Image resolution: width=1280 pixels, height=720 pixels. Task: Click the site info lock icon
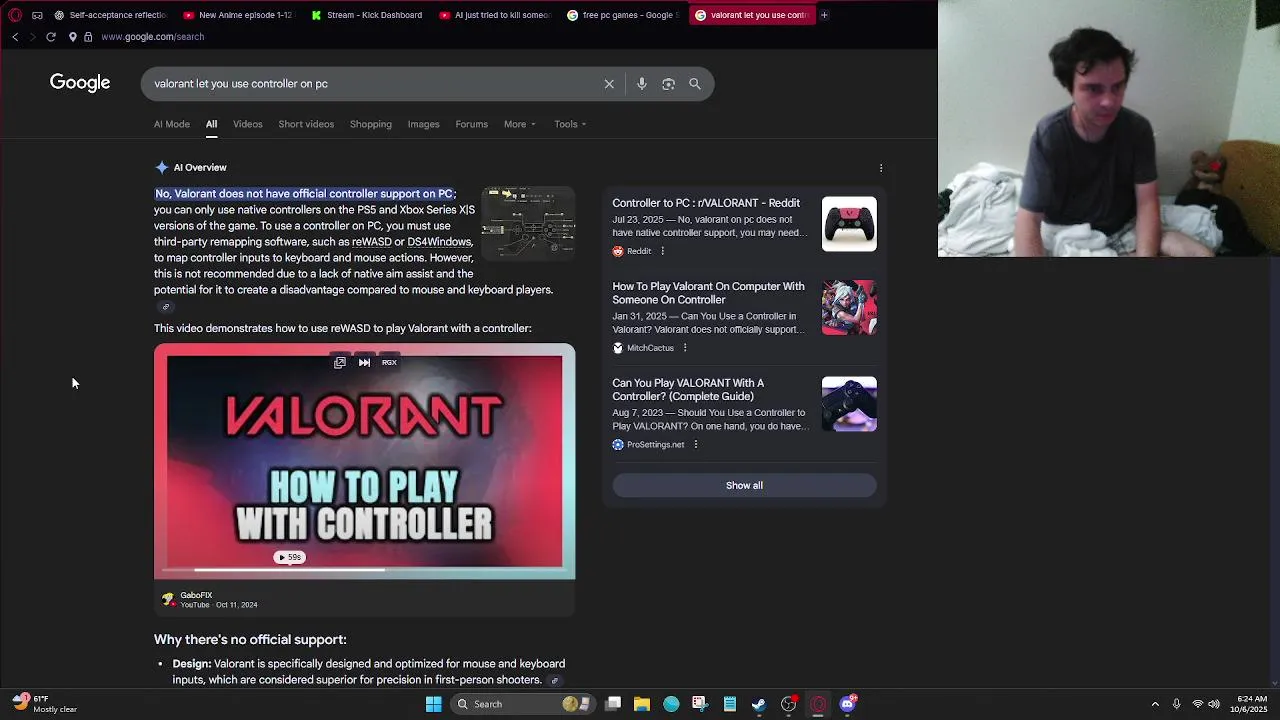88,37
